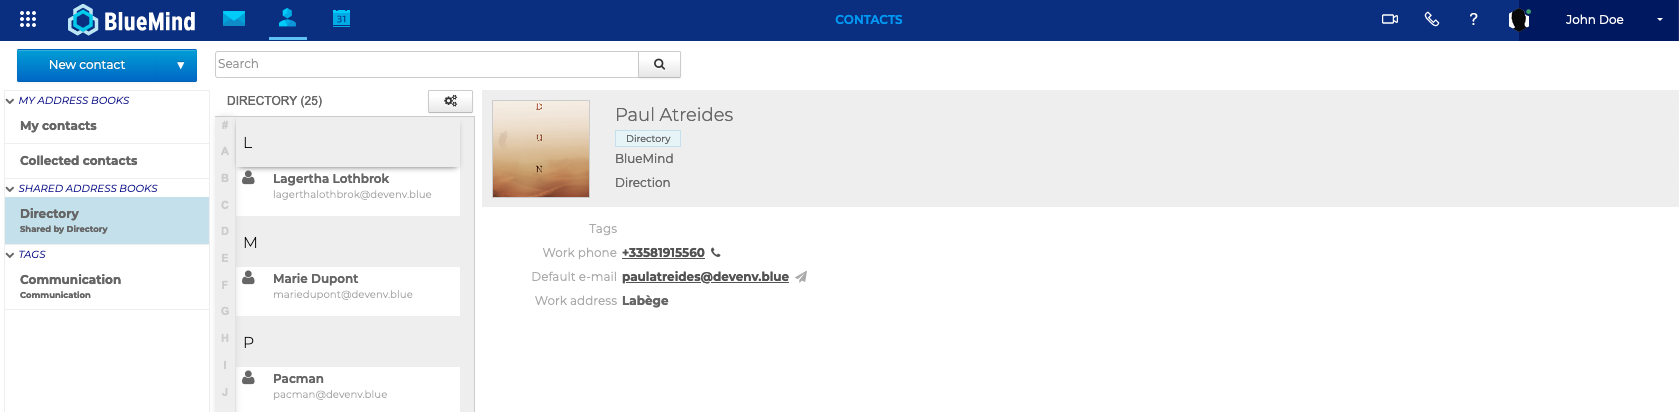Collapse the My Address Books section

10,101
